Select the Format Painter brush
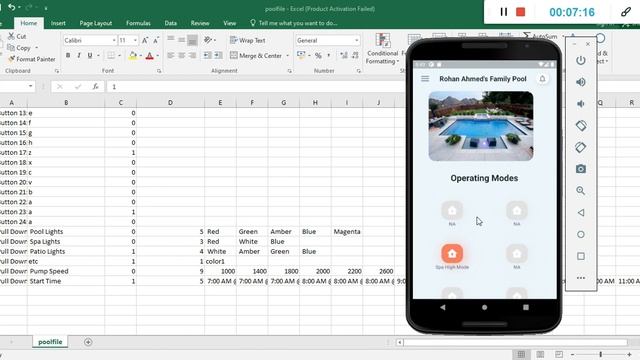Screen dimensions: 640x360 tap(11, 59)
